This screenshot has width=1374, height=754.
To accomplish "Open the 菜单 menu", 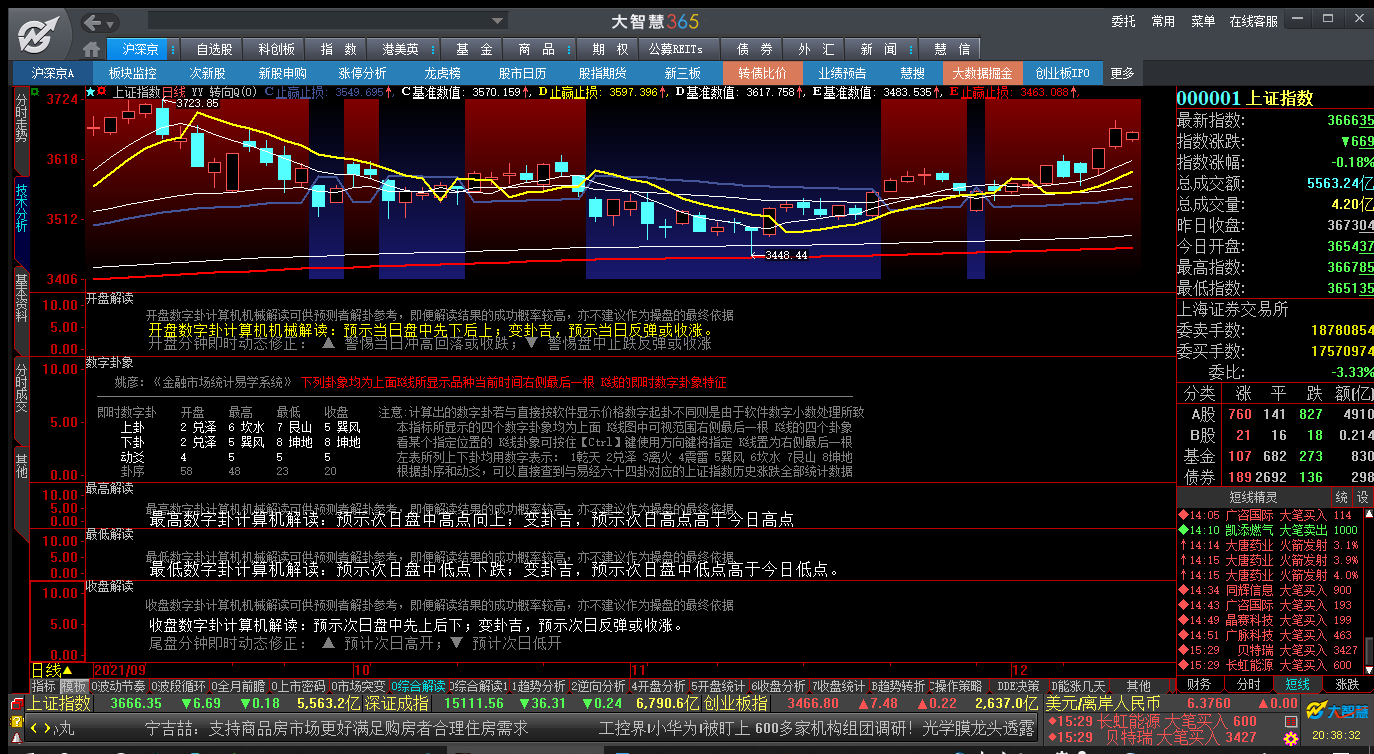I will point(1203,21).
